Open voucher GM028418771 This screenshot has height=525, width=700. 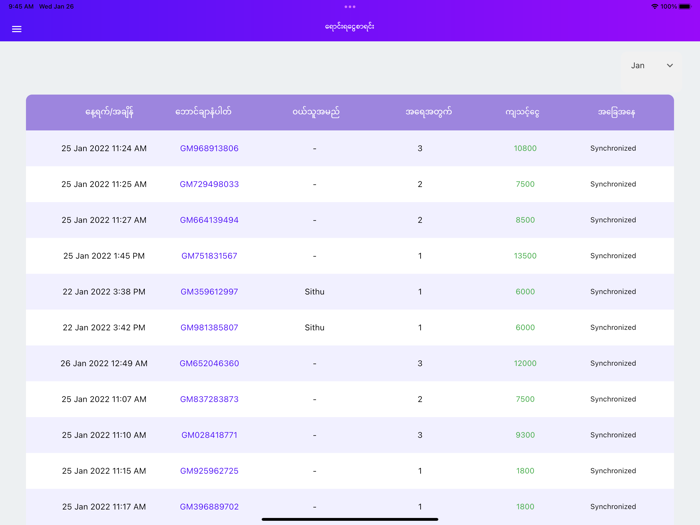pos(209,435)
